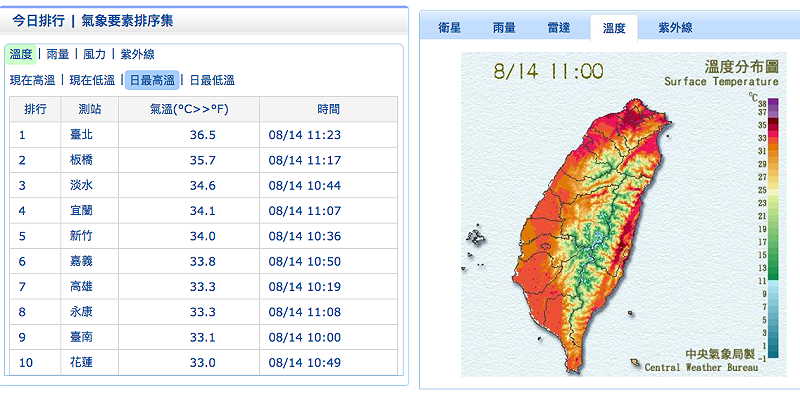Toggle 氣溫 unit °C to °F header
800x402 pixels.
pos(189,109)
